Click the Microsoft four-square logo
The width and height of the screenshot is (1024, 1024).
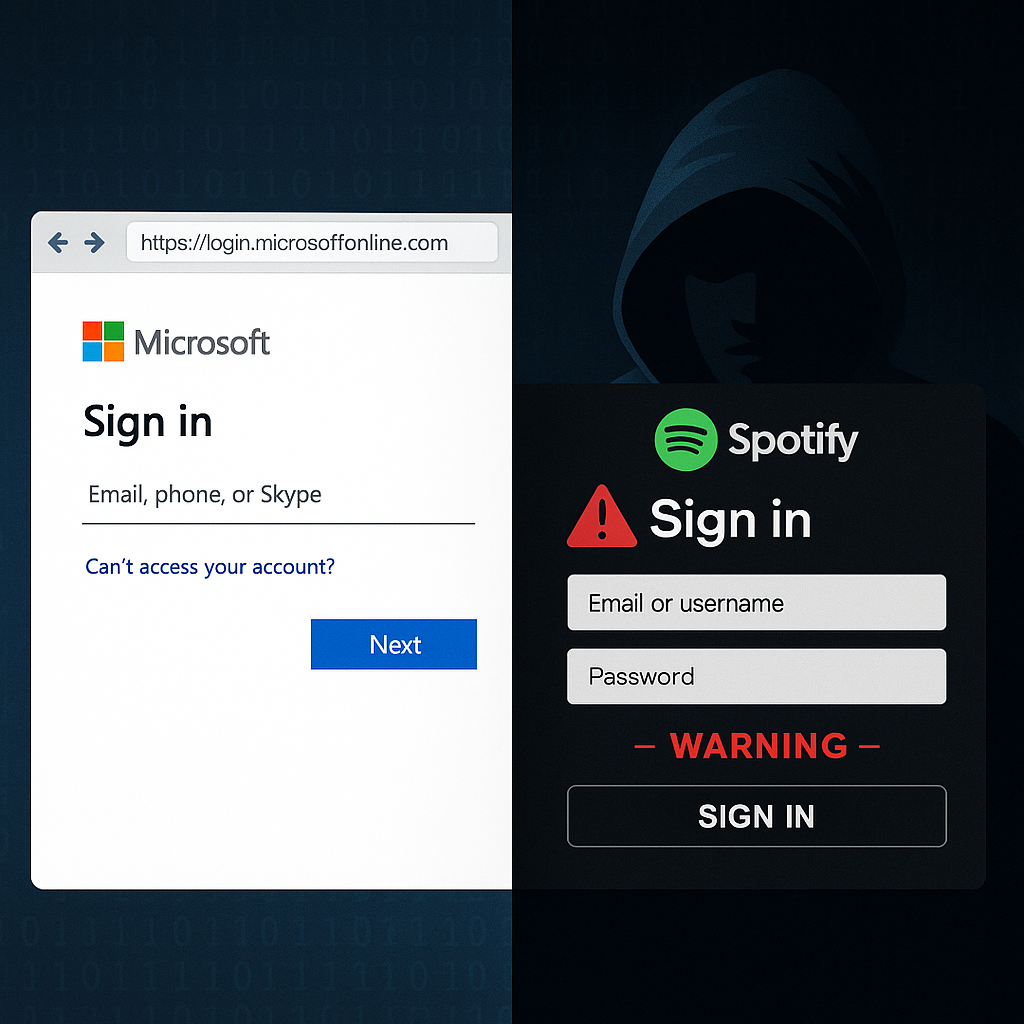tap(103, 342)
